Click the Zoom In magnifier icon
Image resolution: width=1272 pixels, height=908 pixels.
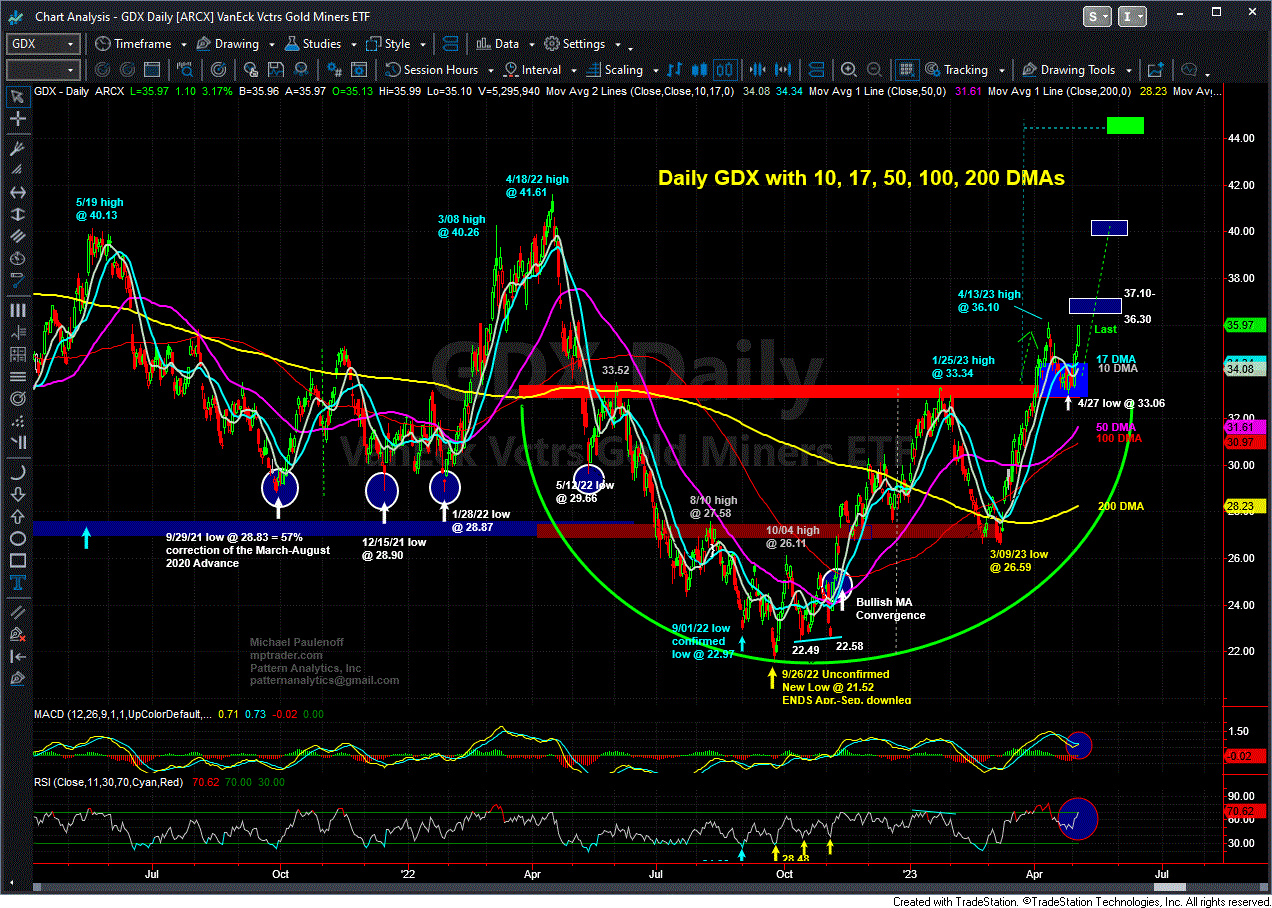point(849,70)
